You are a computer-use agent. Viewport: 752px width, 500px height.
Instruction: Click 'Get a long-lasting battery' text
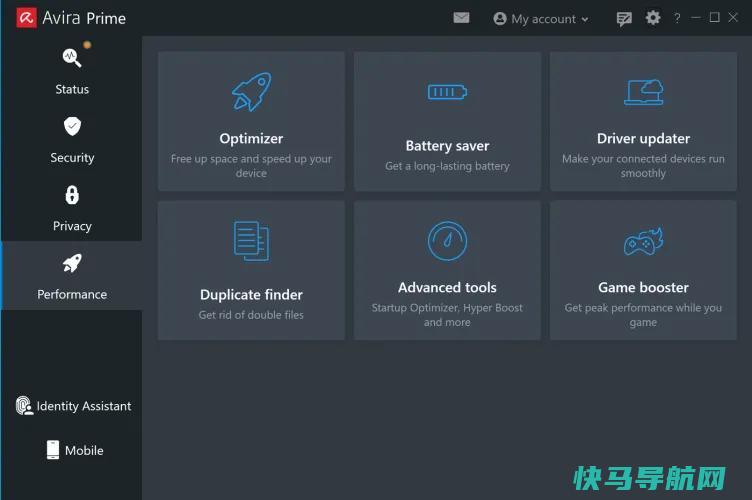(x=447, y=166)
